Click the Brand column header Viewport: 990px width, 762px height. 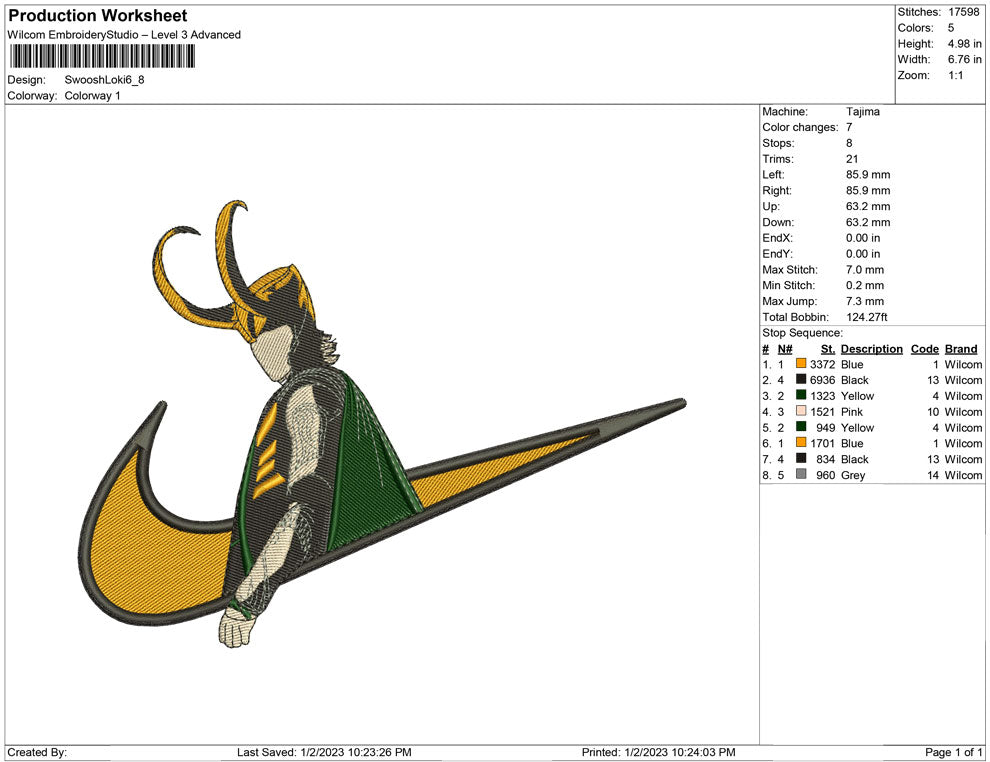[961, 349]
